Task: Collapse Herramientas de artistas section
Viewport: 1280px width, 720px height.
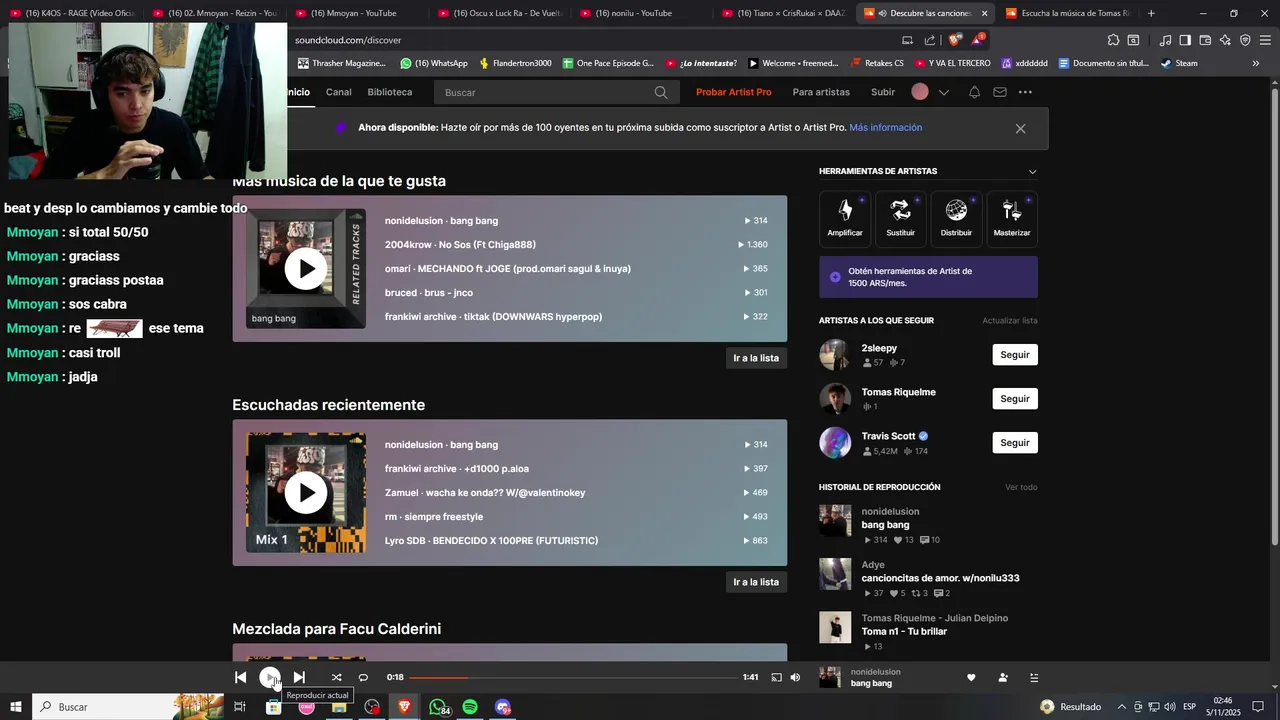Action: (1032, 171)
